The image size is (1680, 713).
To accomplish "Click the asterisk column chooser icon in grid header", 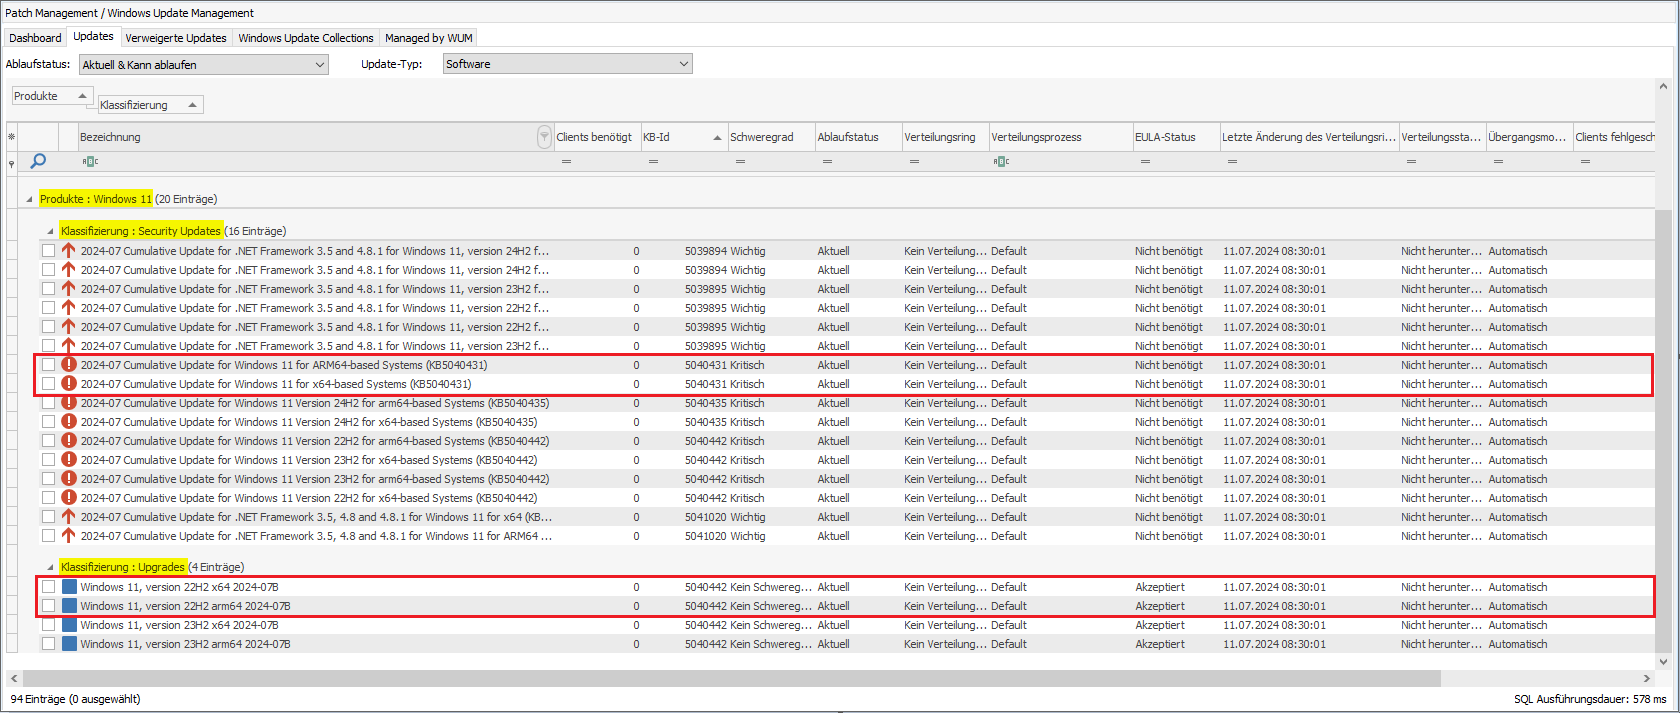I will pos(11,137).
